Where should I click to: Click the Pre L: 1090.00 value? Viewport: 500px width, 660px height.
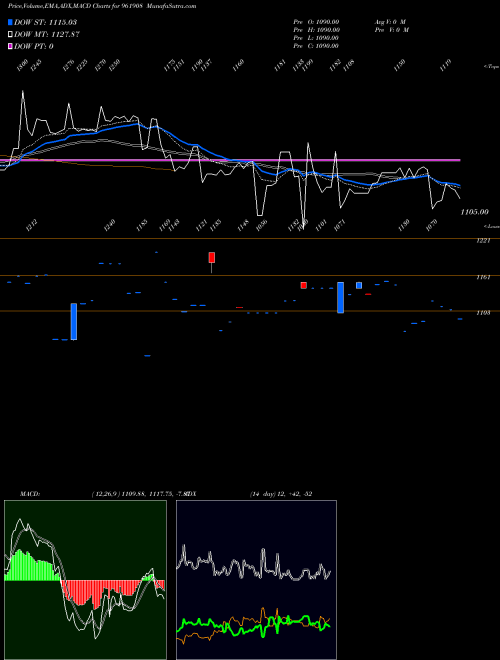316,38
